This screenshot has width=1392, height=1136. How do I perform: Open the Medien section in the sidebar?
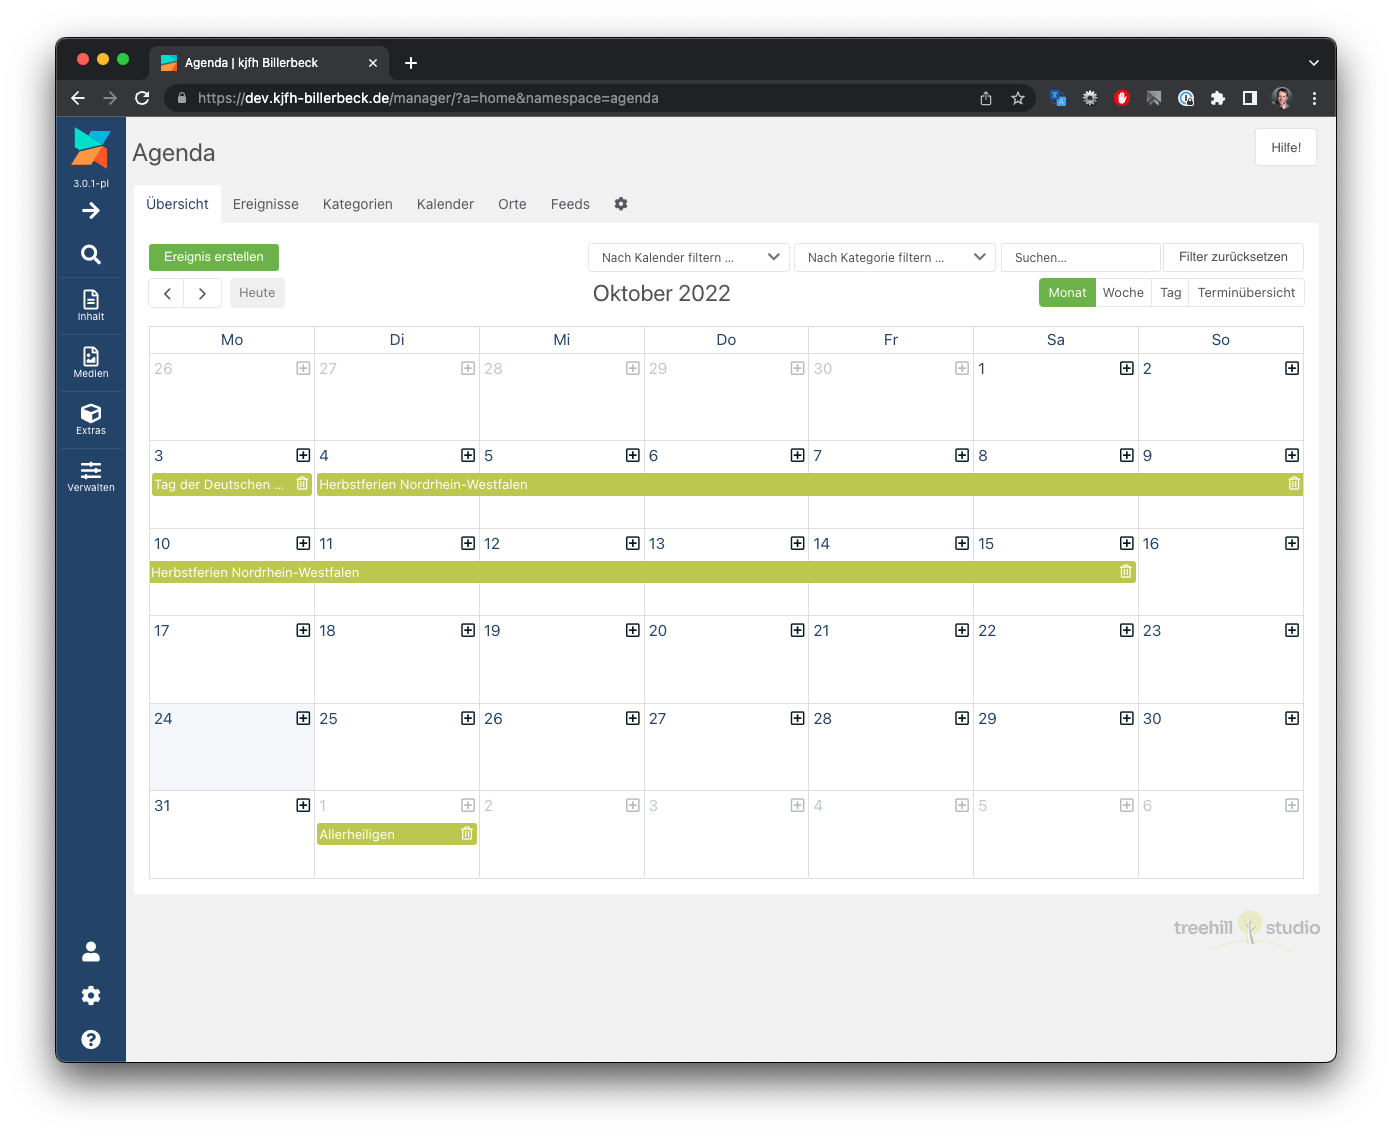pyautogui.click(x=91, y=362)
